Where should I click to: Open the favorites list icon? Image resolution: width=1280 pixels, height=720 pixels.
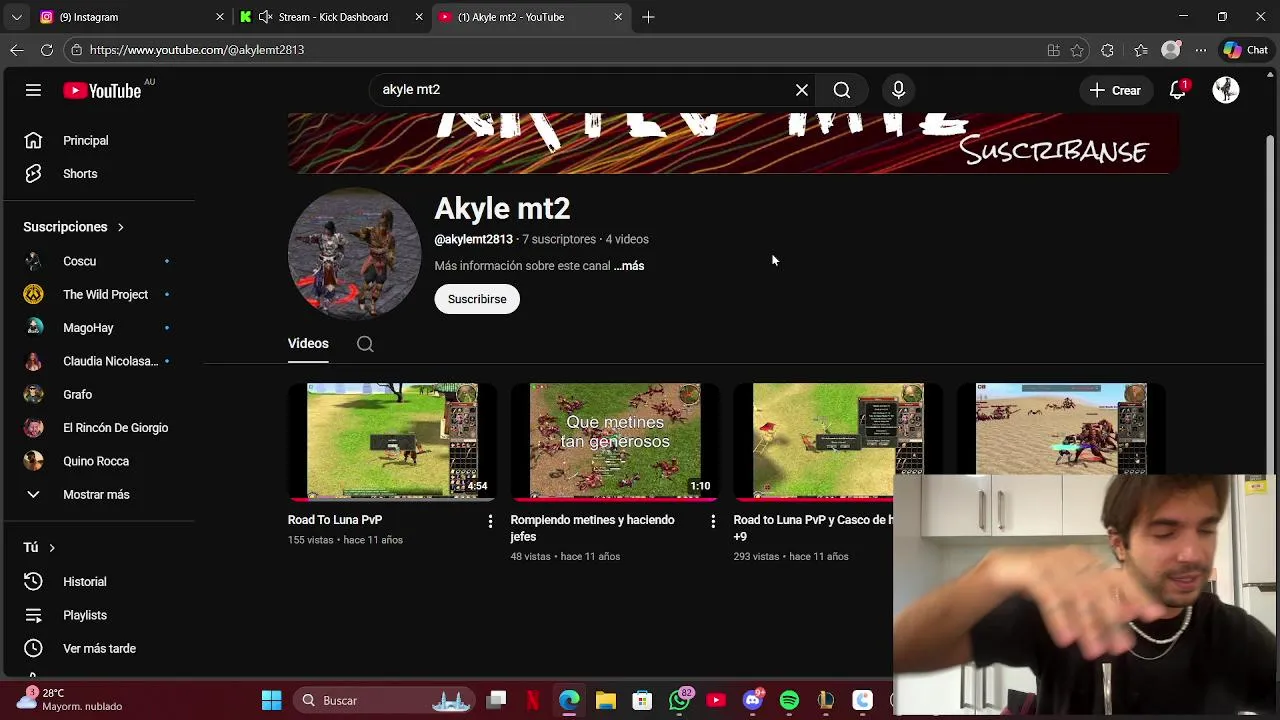pyautogui.click(x=1141, y=50)
